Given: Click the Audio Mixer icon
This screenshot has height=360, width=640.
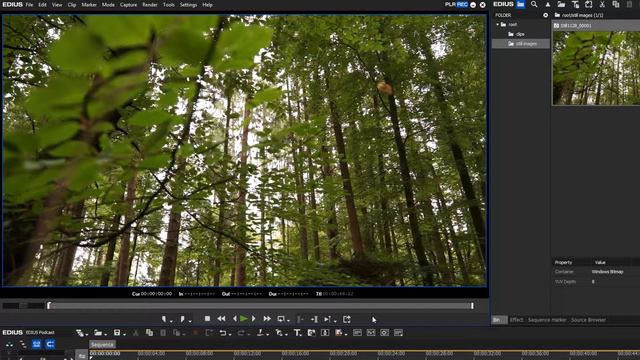Looking at the screenshot, I should click(x=325, y=333).
